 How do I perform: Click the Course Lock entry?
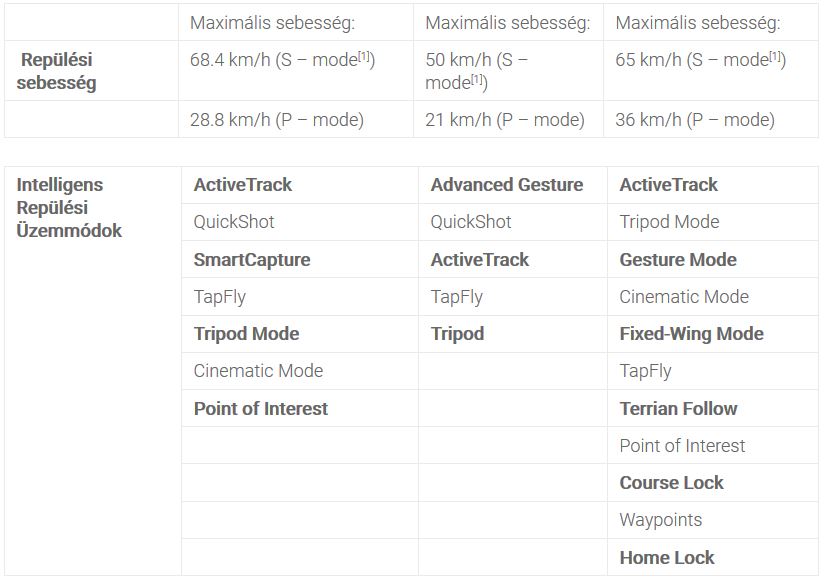pos(671,483)
